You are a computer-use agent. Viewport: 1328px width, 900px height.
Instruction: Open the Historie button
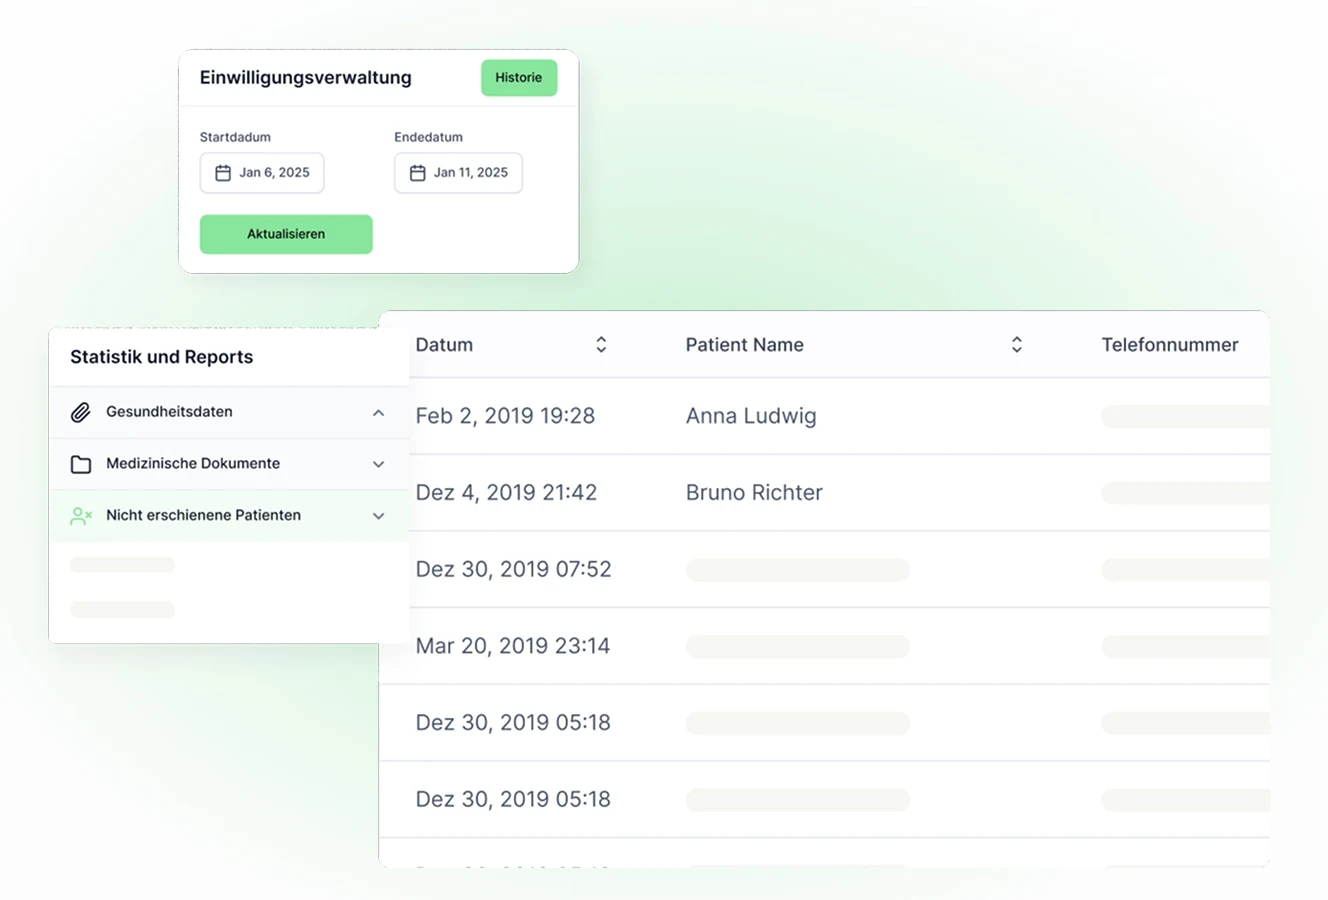(519, 78)
